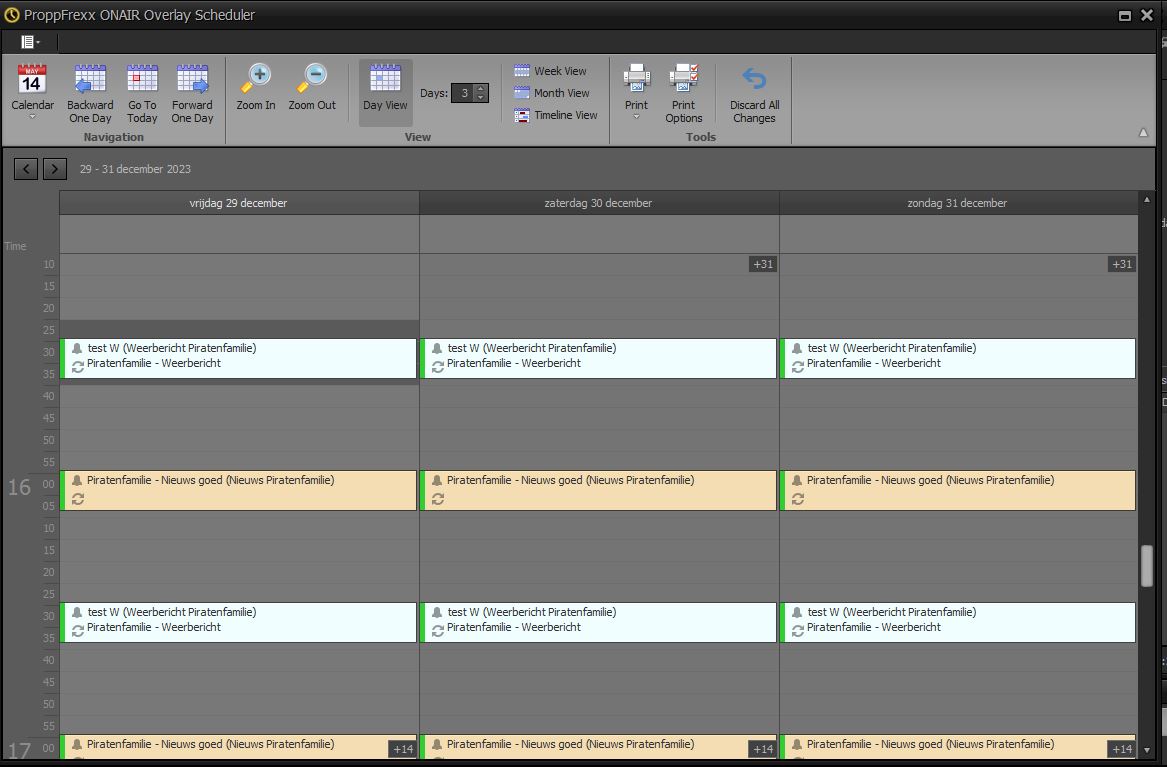Viewport: 1167px width, 767px height.
Task: Toggle Day View mode
Action: (385, 88)
